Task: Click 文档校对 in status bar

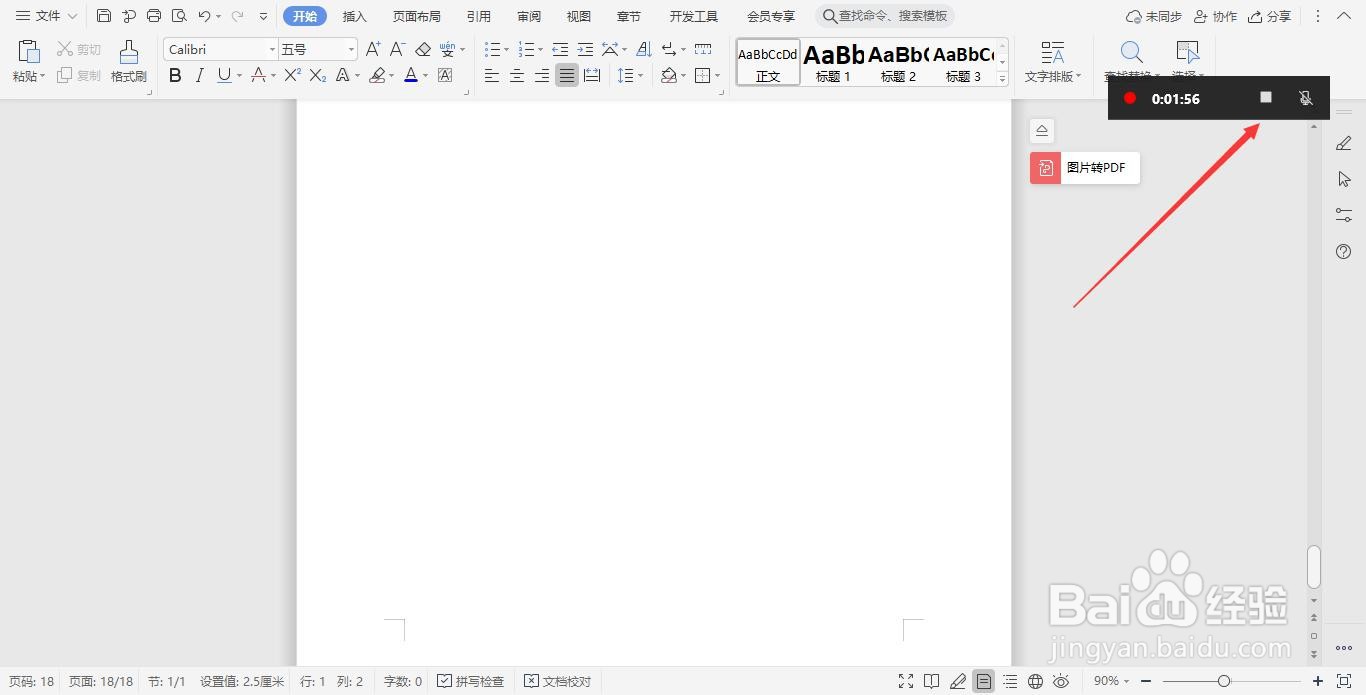Action: (558, 681)
